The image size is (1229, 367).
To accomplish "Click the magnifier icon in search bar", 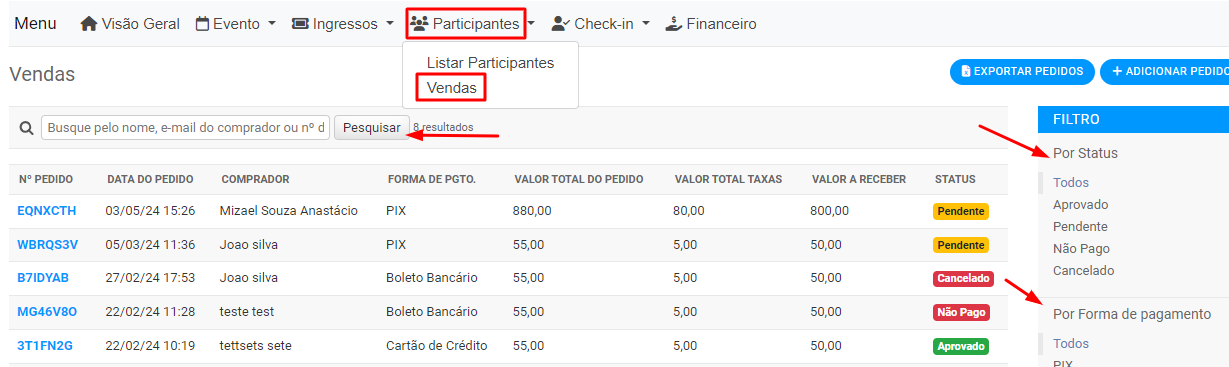I will 26,128.
